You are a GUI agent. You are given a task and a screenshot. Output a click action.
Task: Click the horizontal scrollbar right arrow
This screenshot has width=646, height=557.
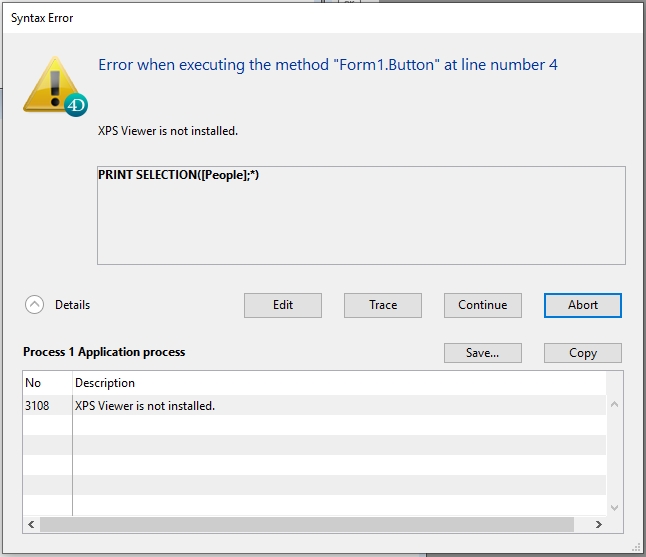(x=599, y=524)
